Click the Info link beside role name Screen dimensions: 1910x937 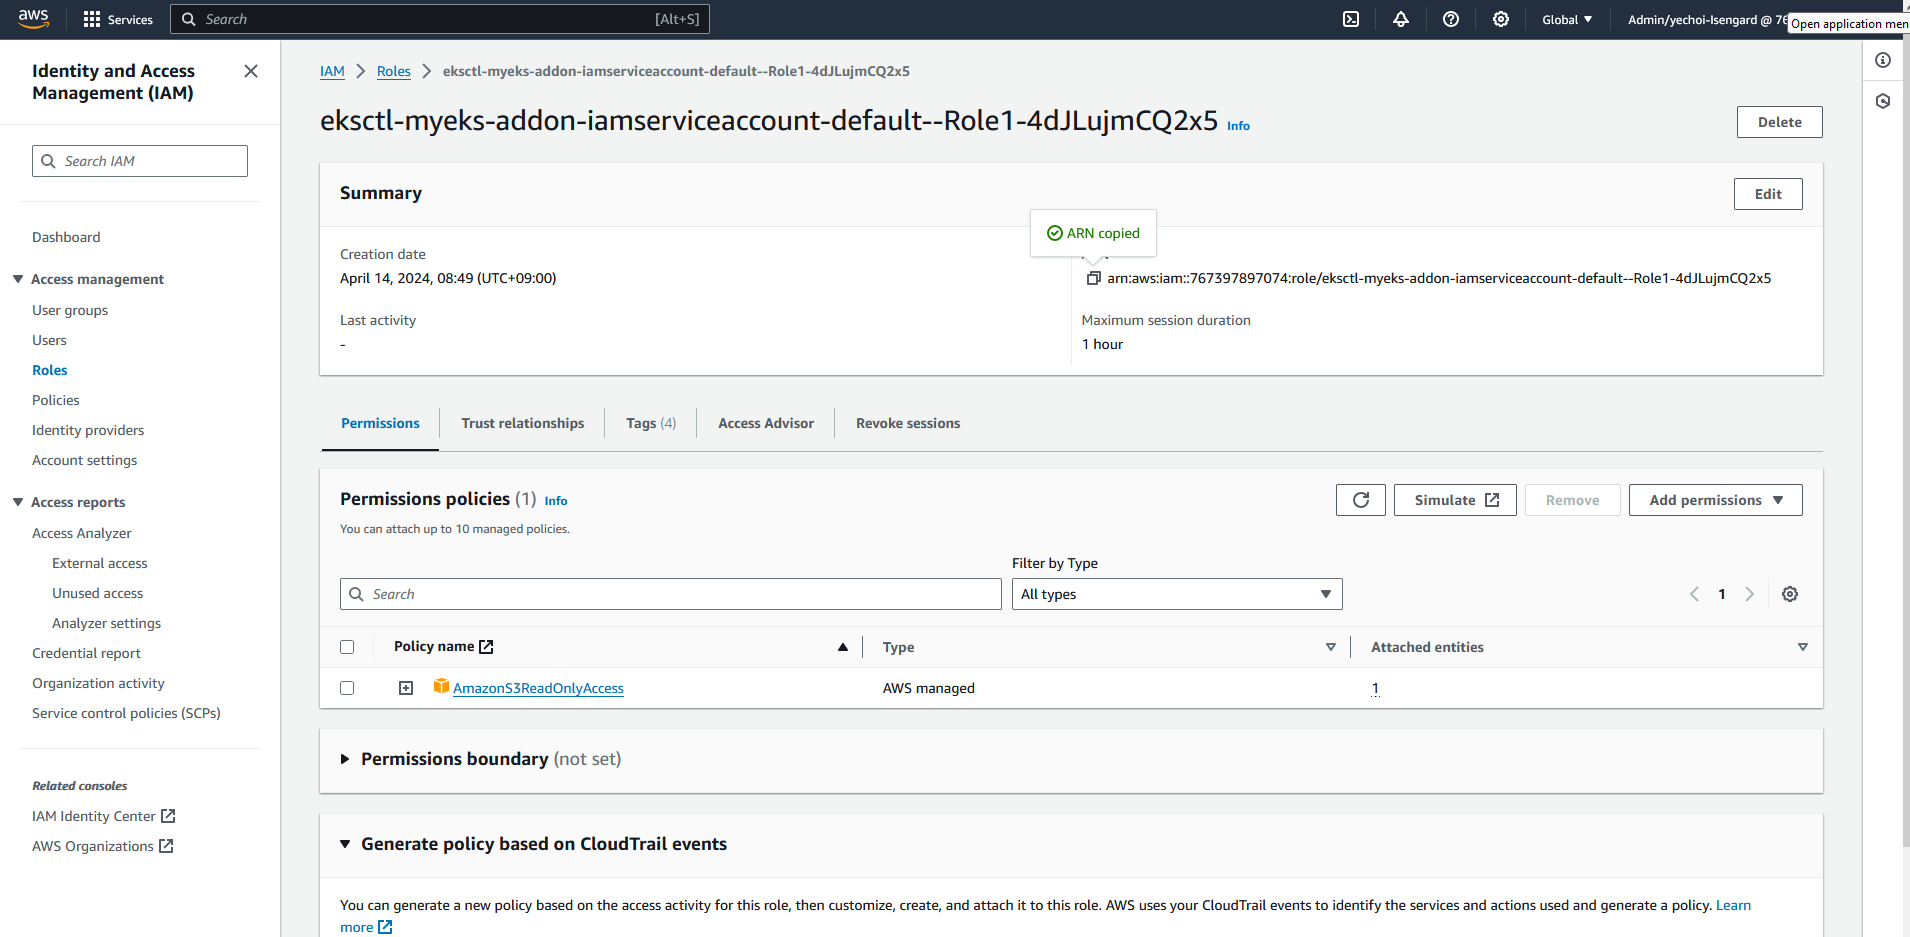1238,126
